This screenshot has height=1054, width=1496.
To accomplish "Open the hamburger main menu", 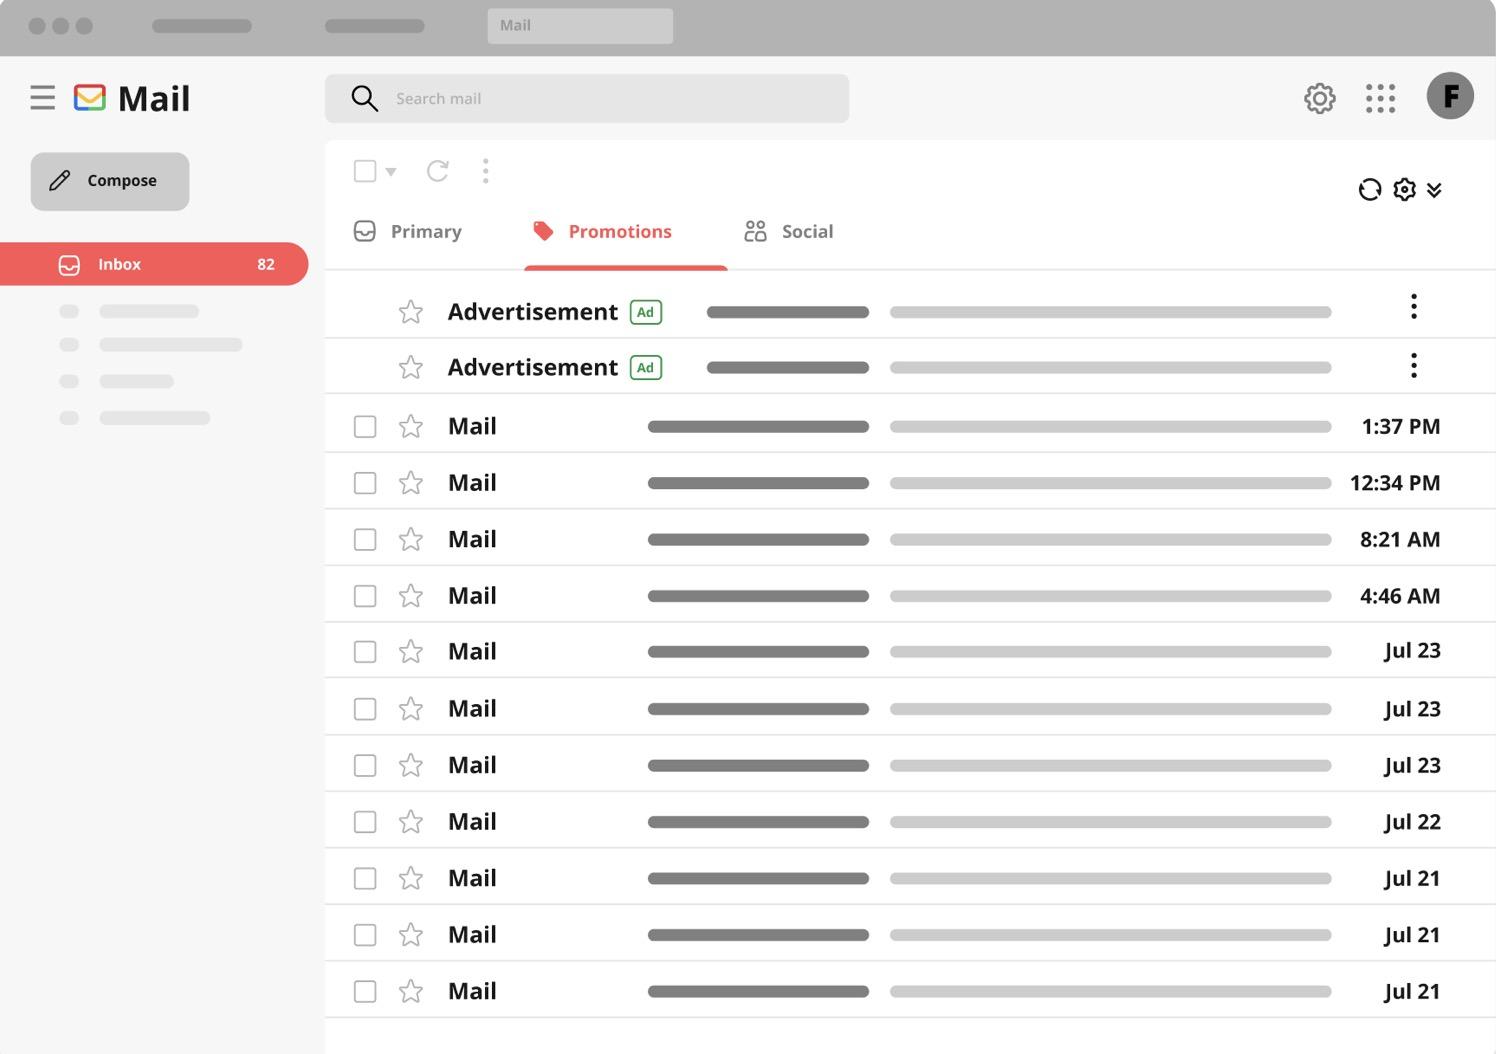I will pos(42,98).
